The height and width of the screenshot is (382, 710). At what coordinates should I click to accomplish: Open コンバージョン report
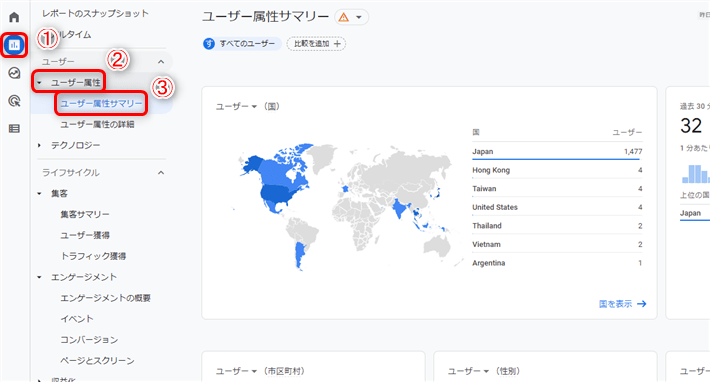point(89,339)
